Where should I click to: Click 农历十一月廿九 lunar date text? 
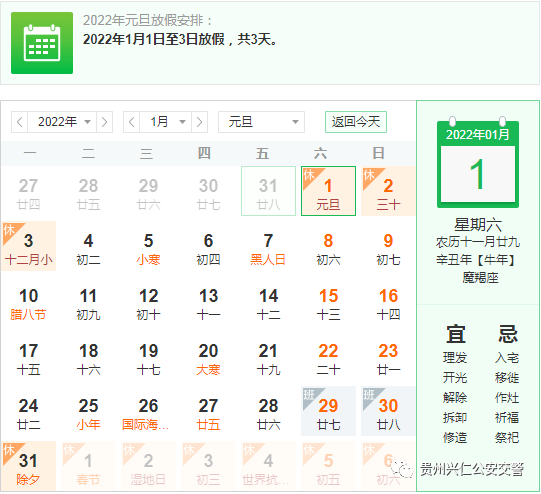[478, 242]
